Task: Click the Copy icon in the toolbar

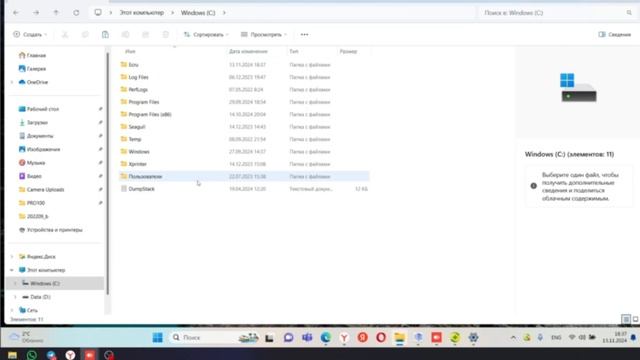Action: 85,35
